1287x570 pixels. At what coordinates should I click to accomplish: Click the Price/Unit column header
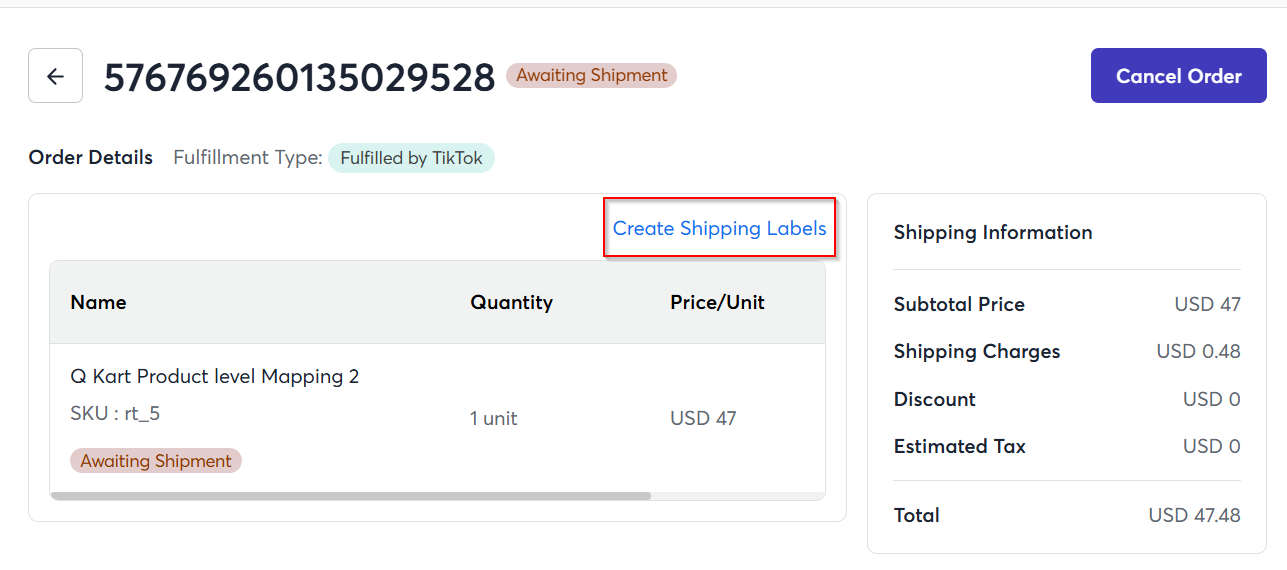[x=717, y=302]
